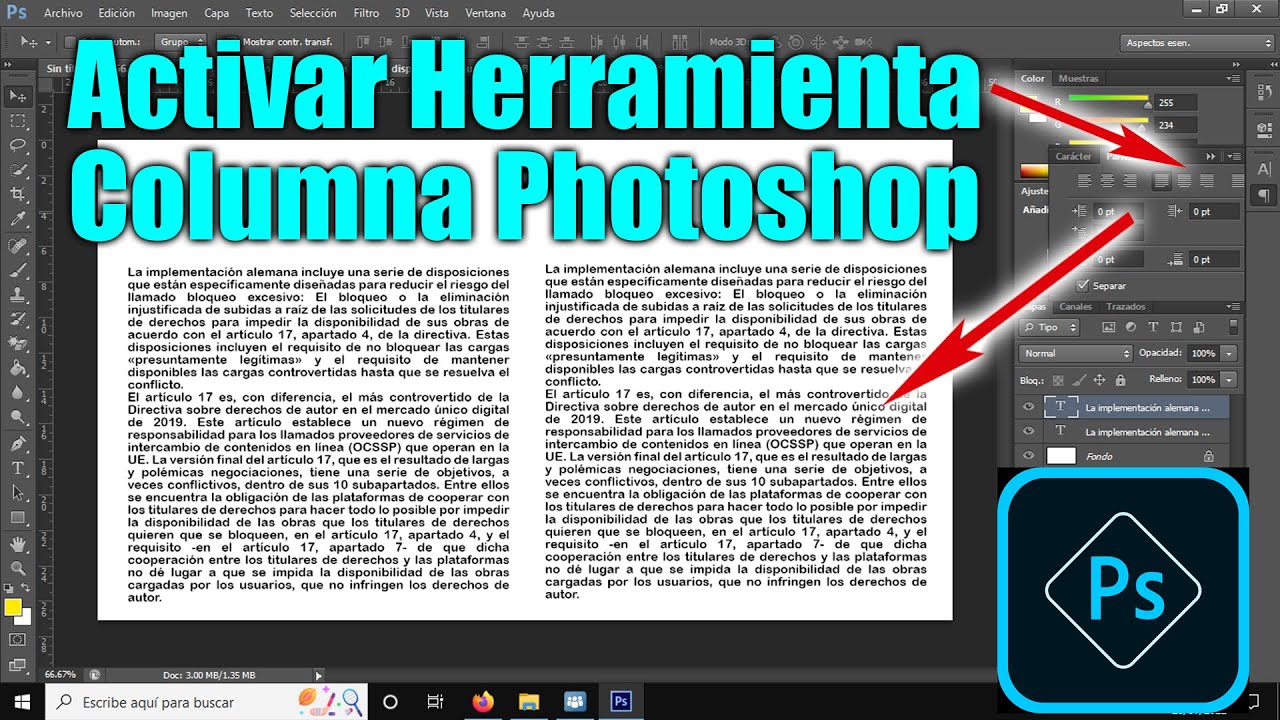
Task: Open the Move tool preset picker arrow
Action: [x=48, y=43]
